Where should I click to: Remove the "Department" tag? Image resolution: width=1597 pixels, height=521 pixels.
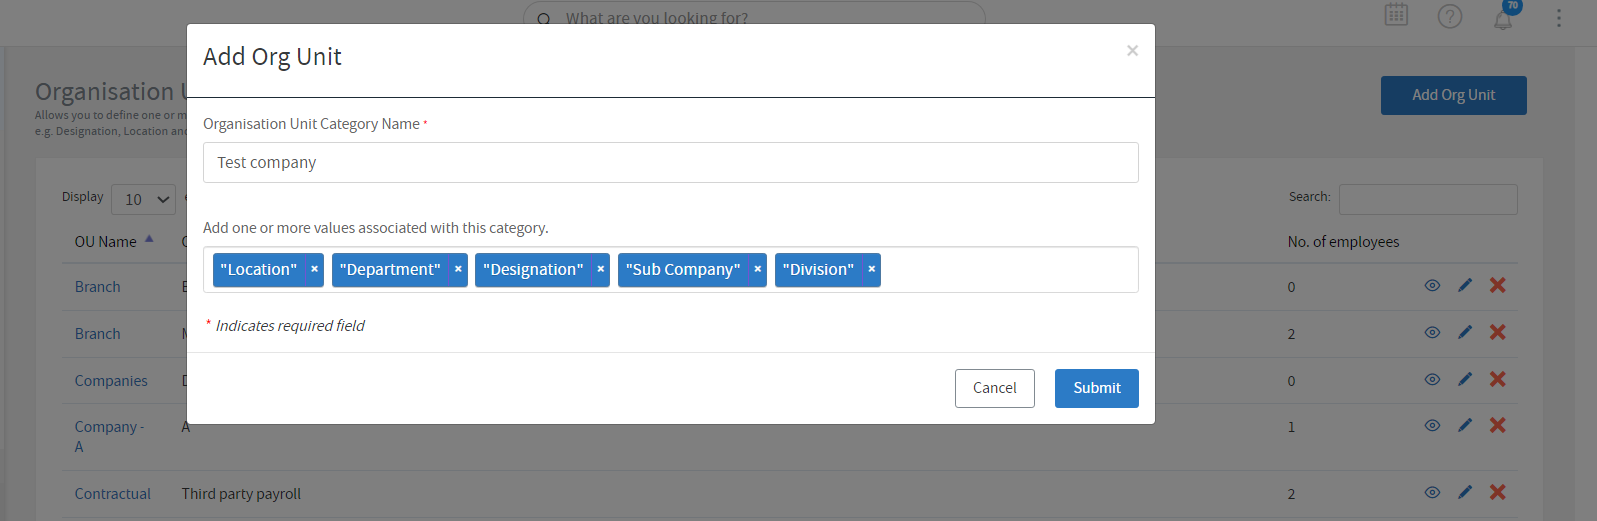(458, 270)
